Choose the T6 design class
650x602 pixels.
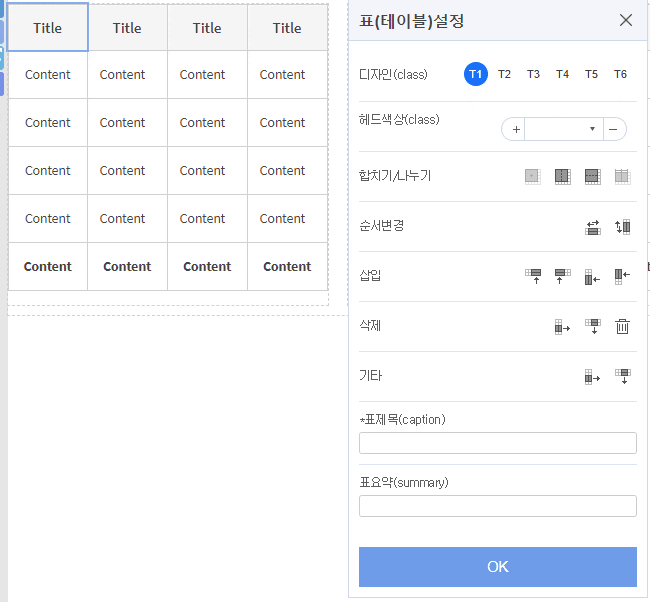point(620,74)
